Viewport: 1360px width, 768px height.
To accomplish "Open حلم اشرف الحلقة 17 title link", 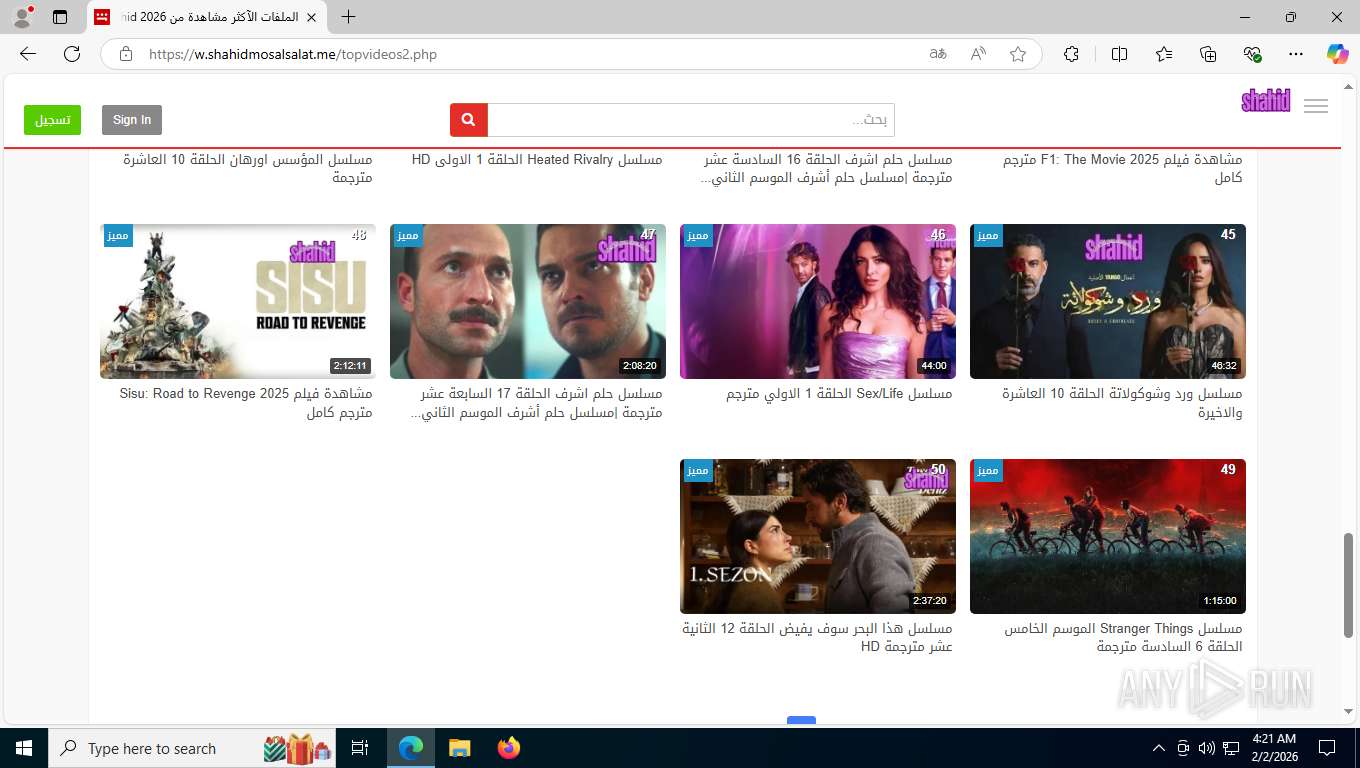I will point(536,403).
